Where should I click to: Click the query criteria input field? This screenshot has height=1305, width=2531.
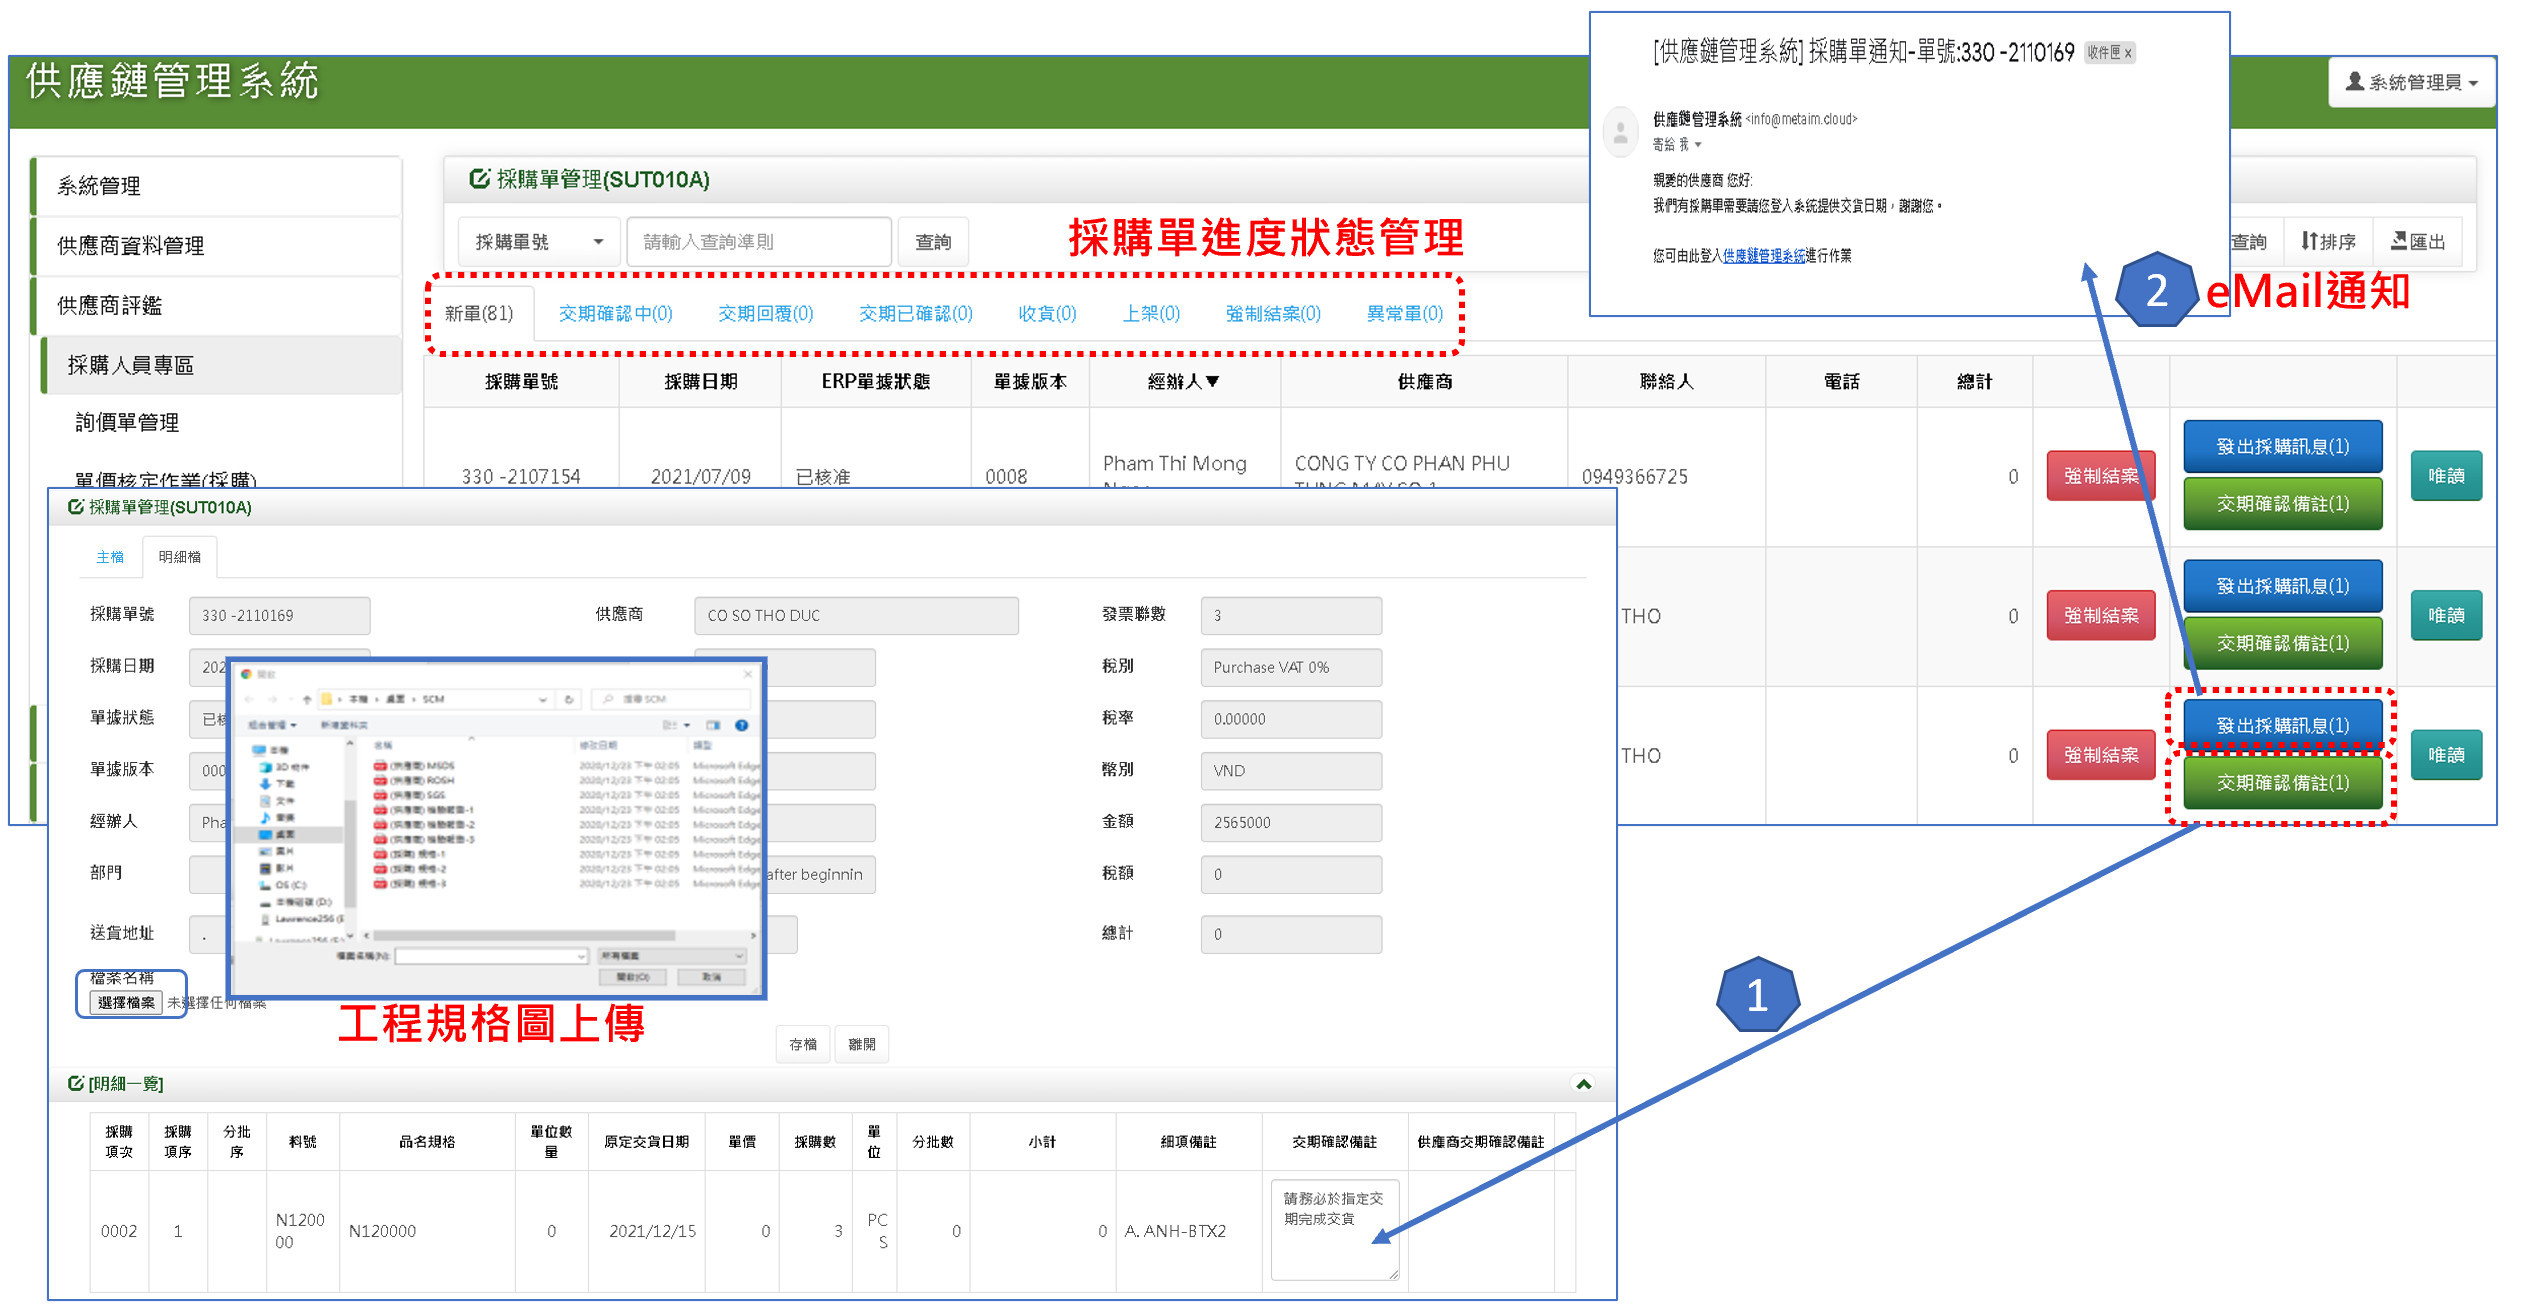pyautogui.click(x=758, y=242)
